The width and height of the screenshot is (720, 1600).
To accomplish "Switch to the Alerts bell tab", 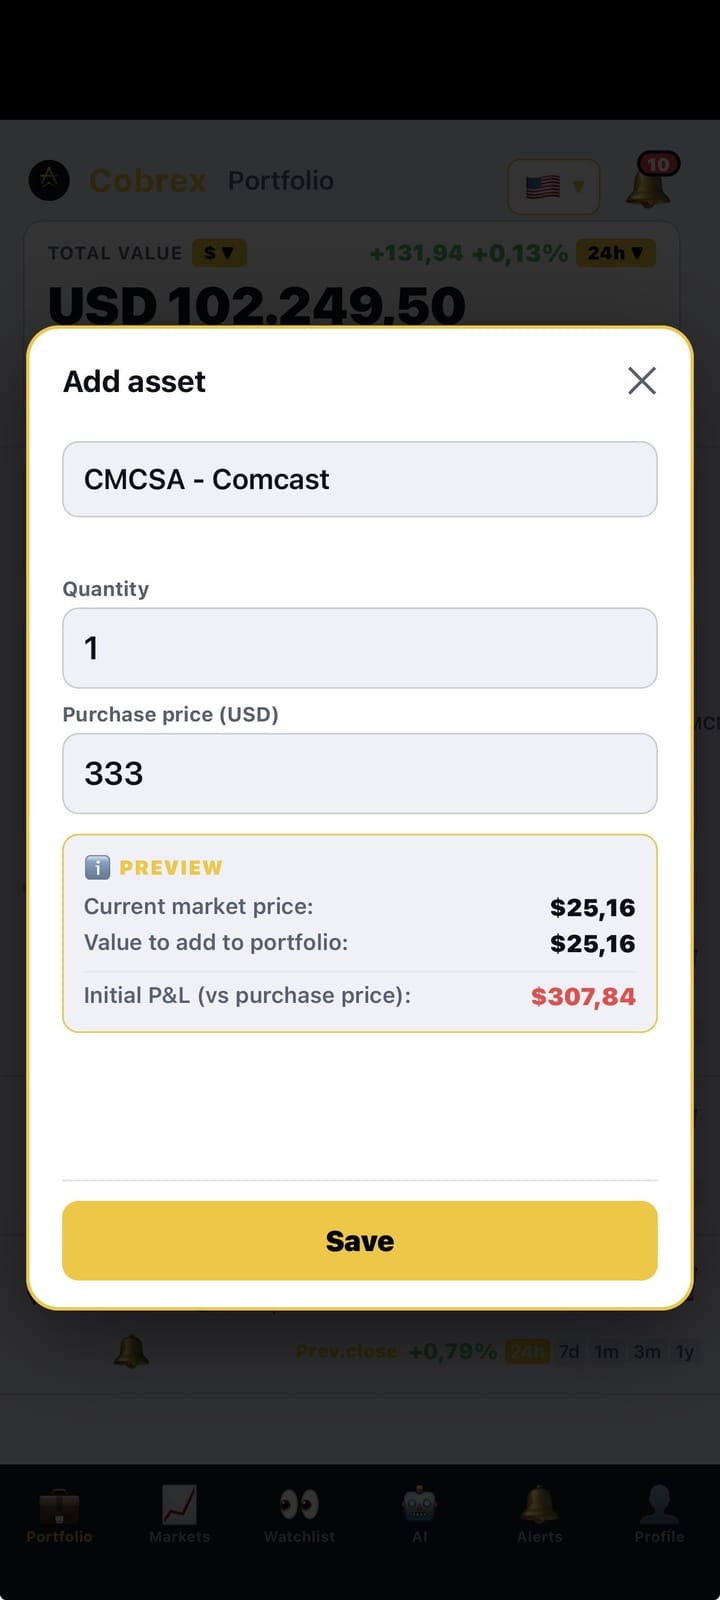I will (x=539, y=1515).
